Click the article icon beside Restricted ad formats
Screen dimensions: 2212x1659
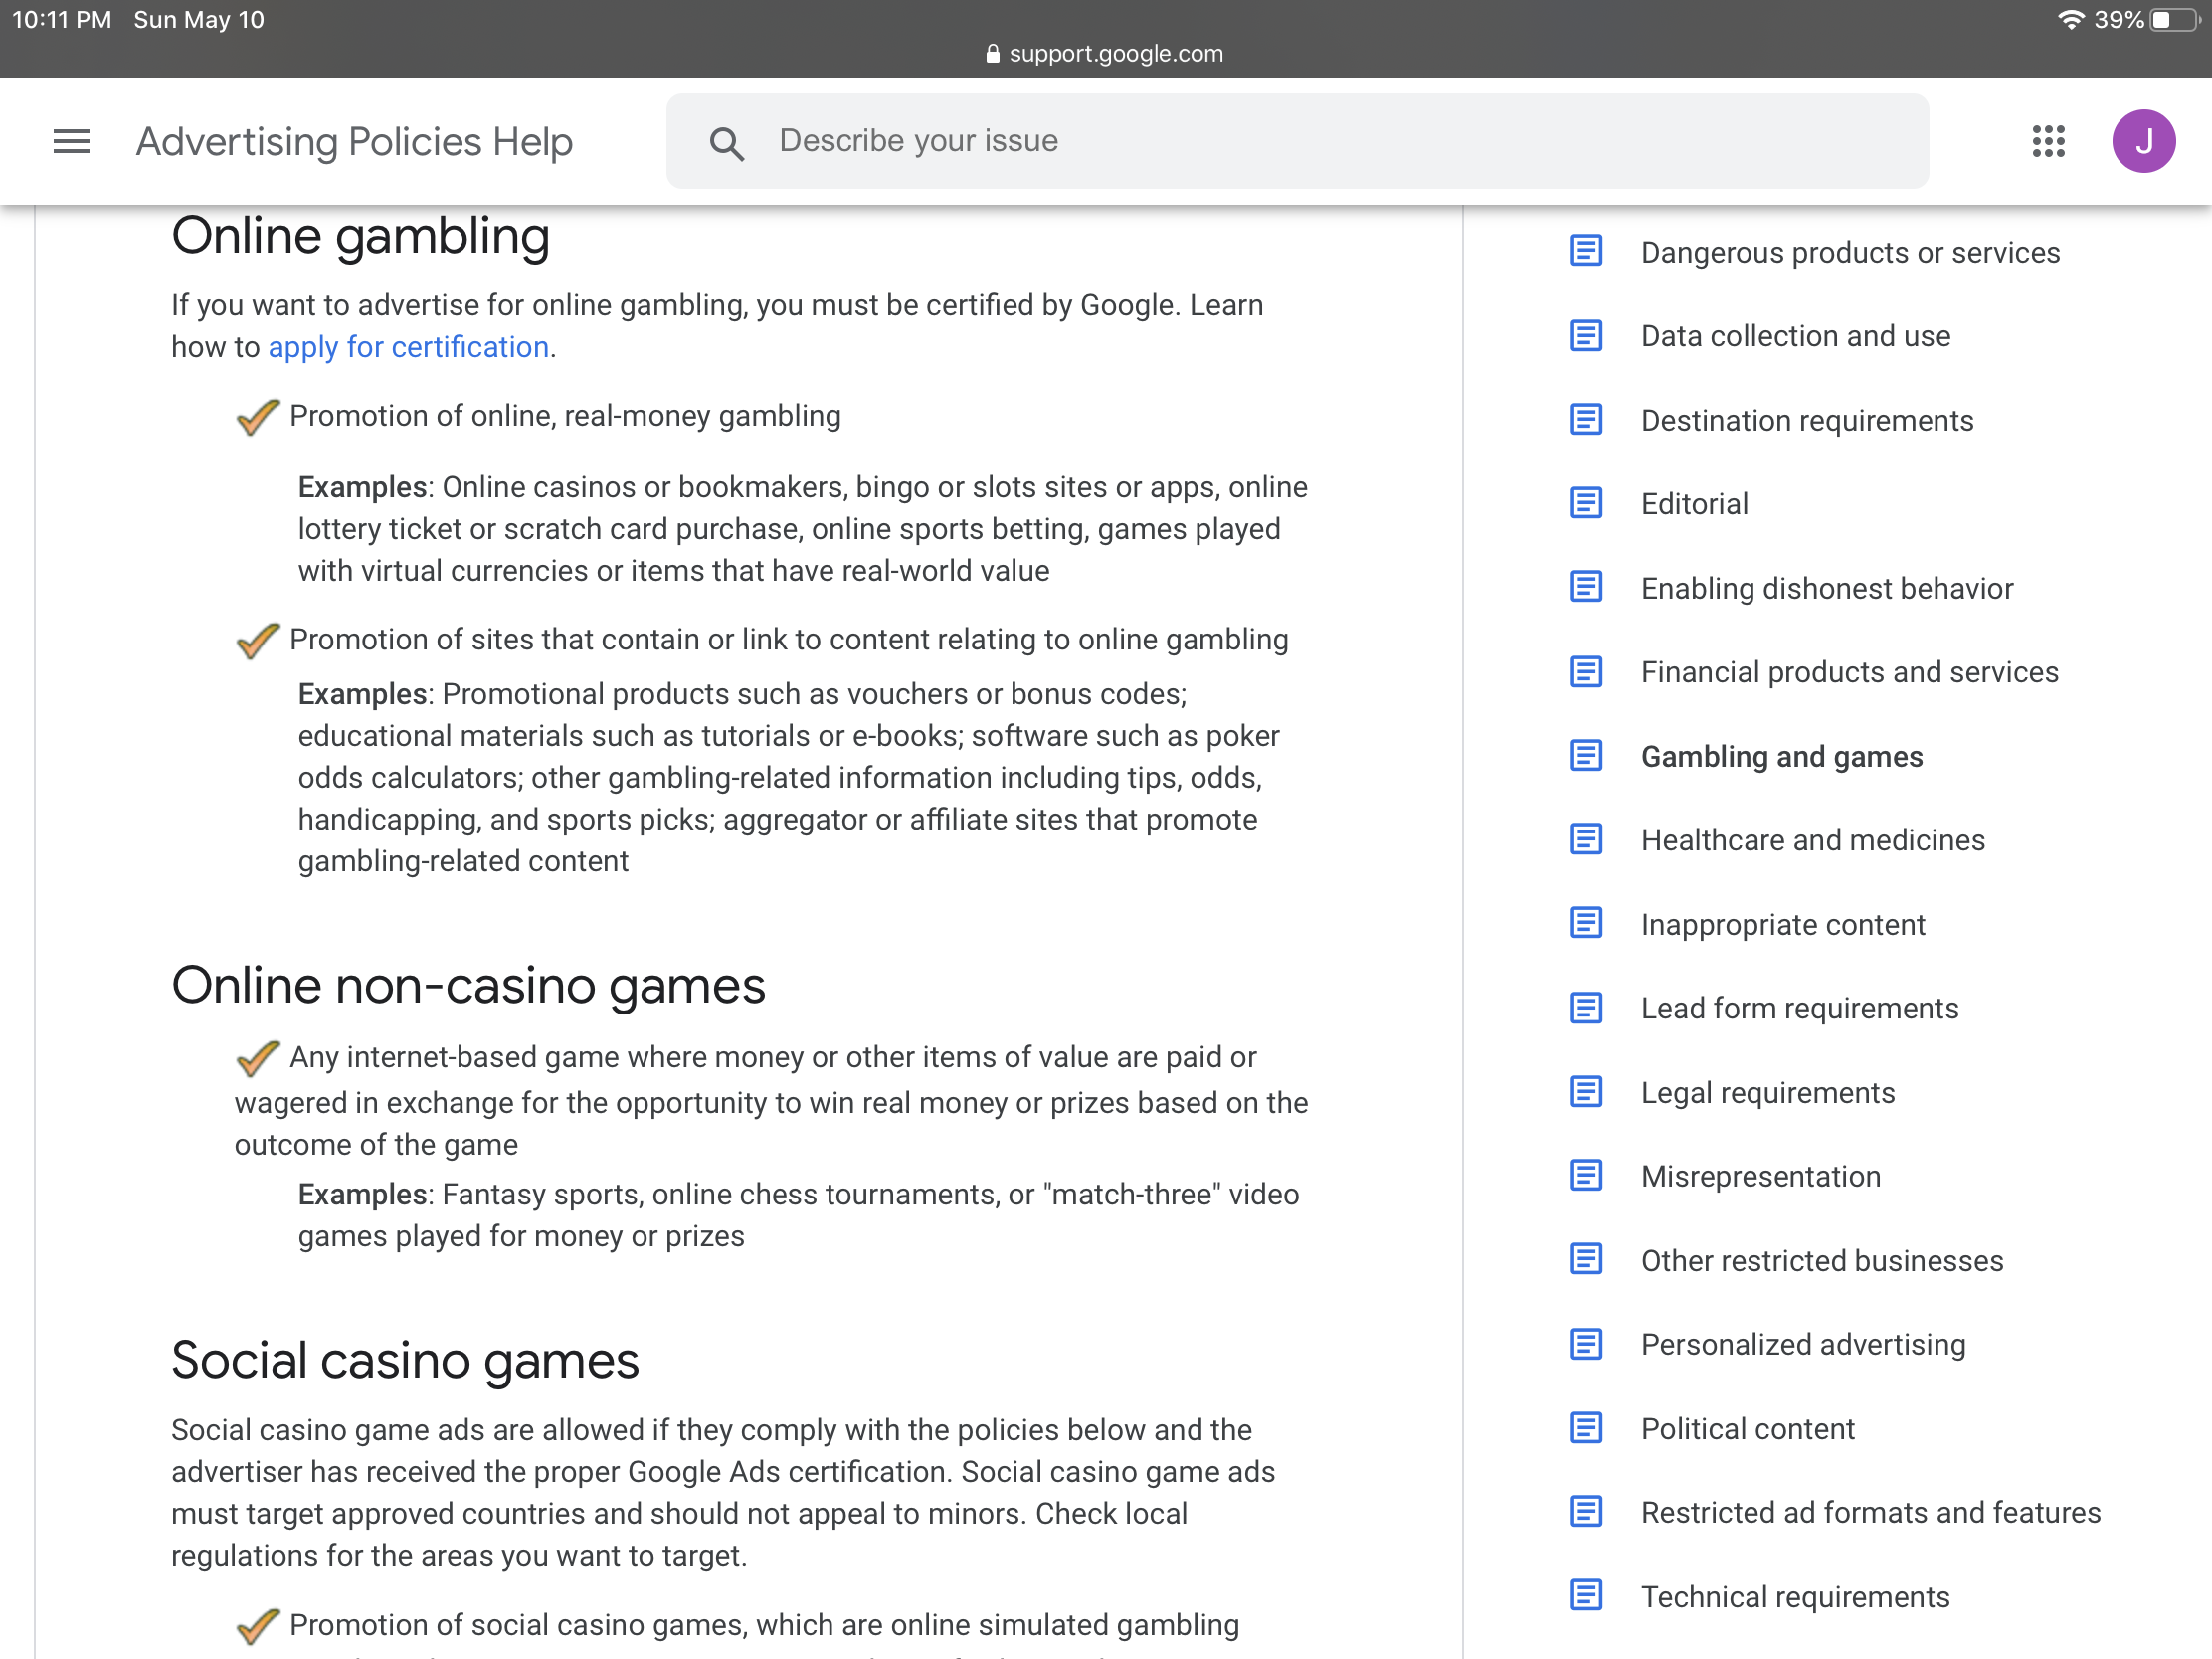pos(1585,1512)
